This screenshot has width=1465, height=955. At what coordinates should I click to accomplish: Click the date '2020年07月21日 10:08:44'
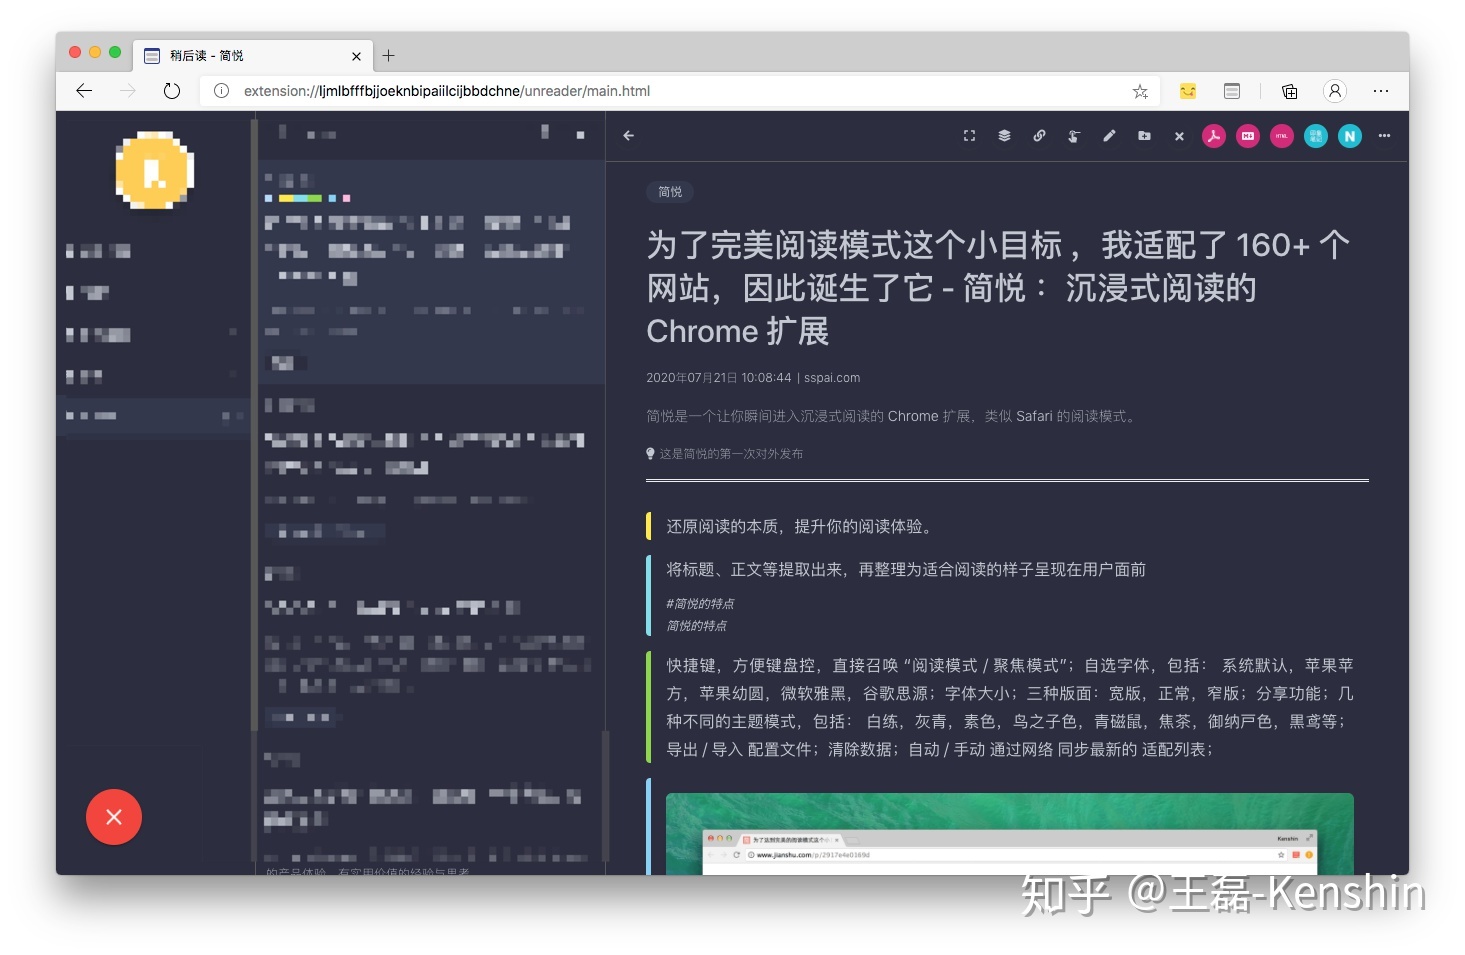pyautogui.click(x=718, y=378)
